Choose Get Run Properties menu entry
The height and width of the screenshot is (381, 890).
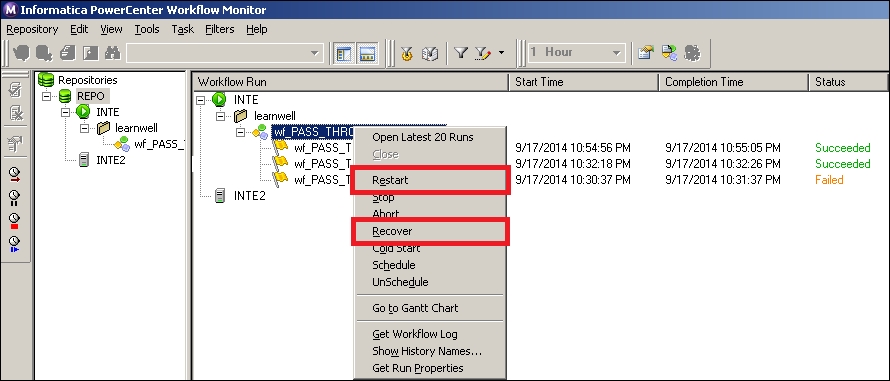430,369
